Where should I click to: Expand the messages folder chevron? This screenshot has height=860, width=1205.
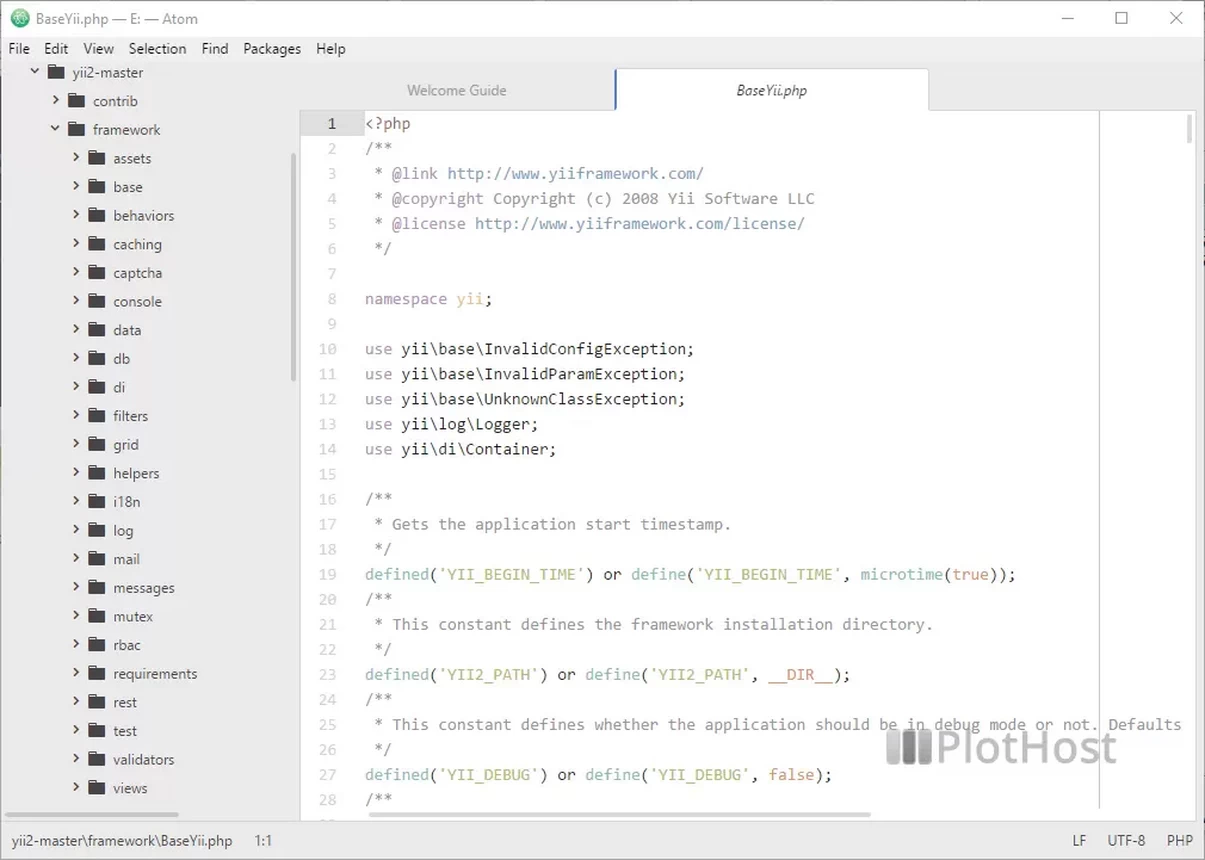pyautogui.click(x=76, y=587)
